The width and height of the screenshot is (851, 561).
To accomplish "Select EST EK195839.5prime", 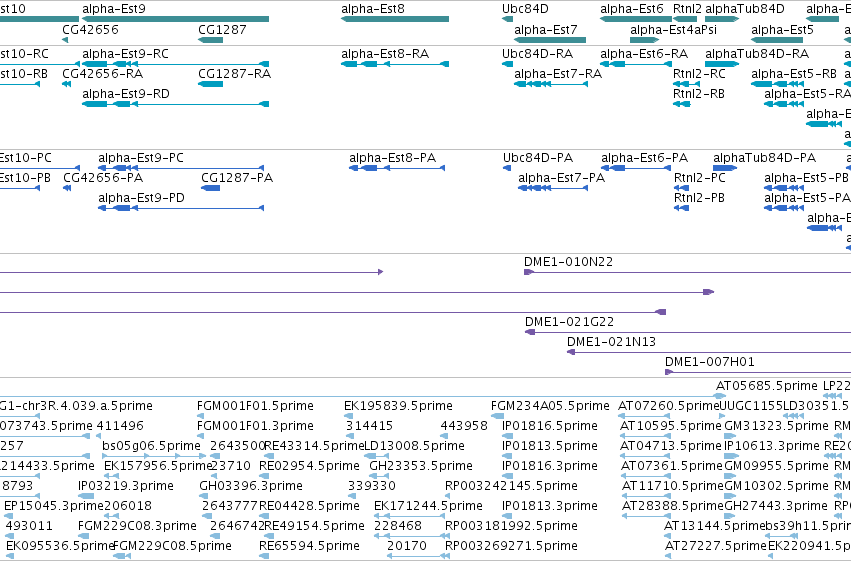I will click(x=398, y=406).
